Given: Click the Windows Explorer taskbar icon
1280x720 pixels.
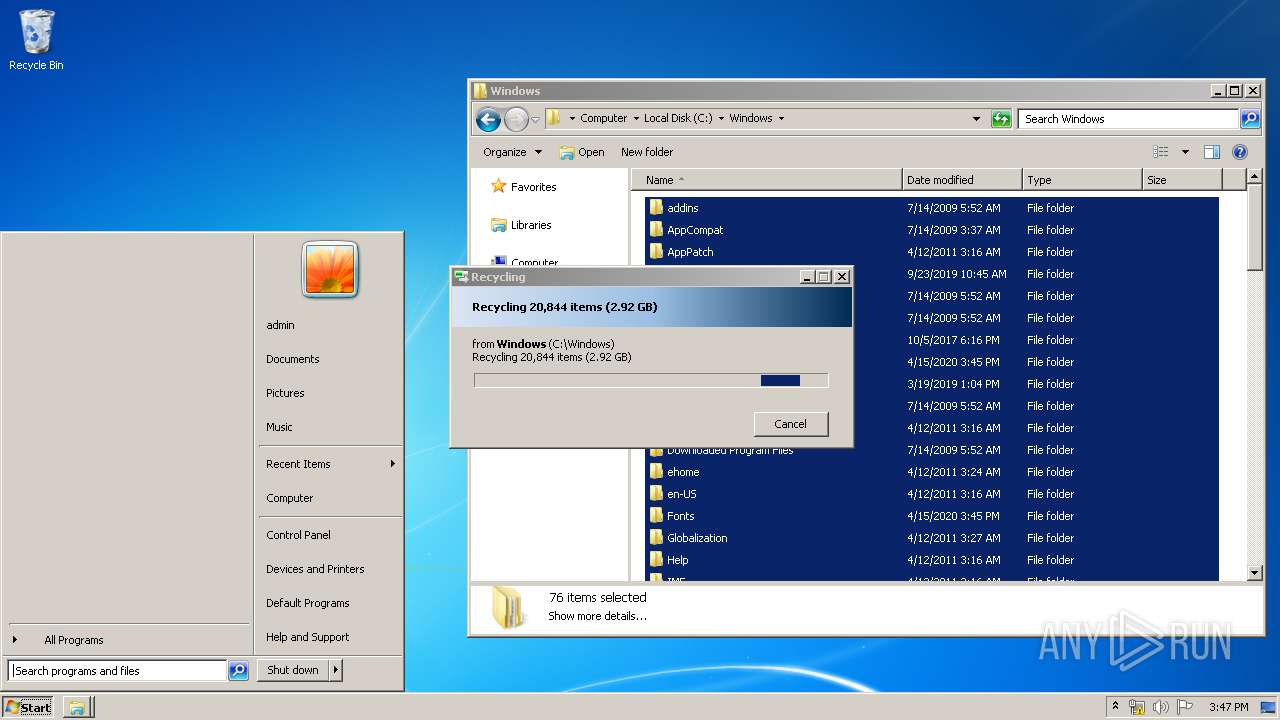Looking at the screenshot, I should (x=78, y=707).
